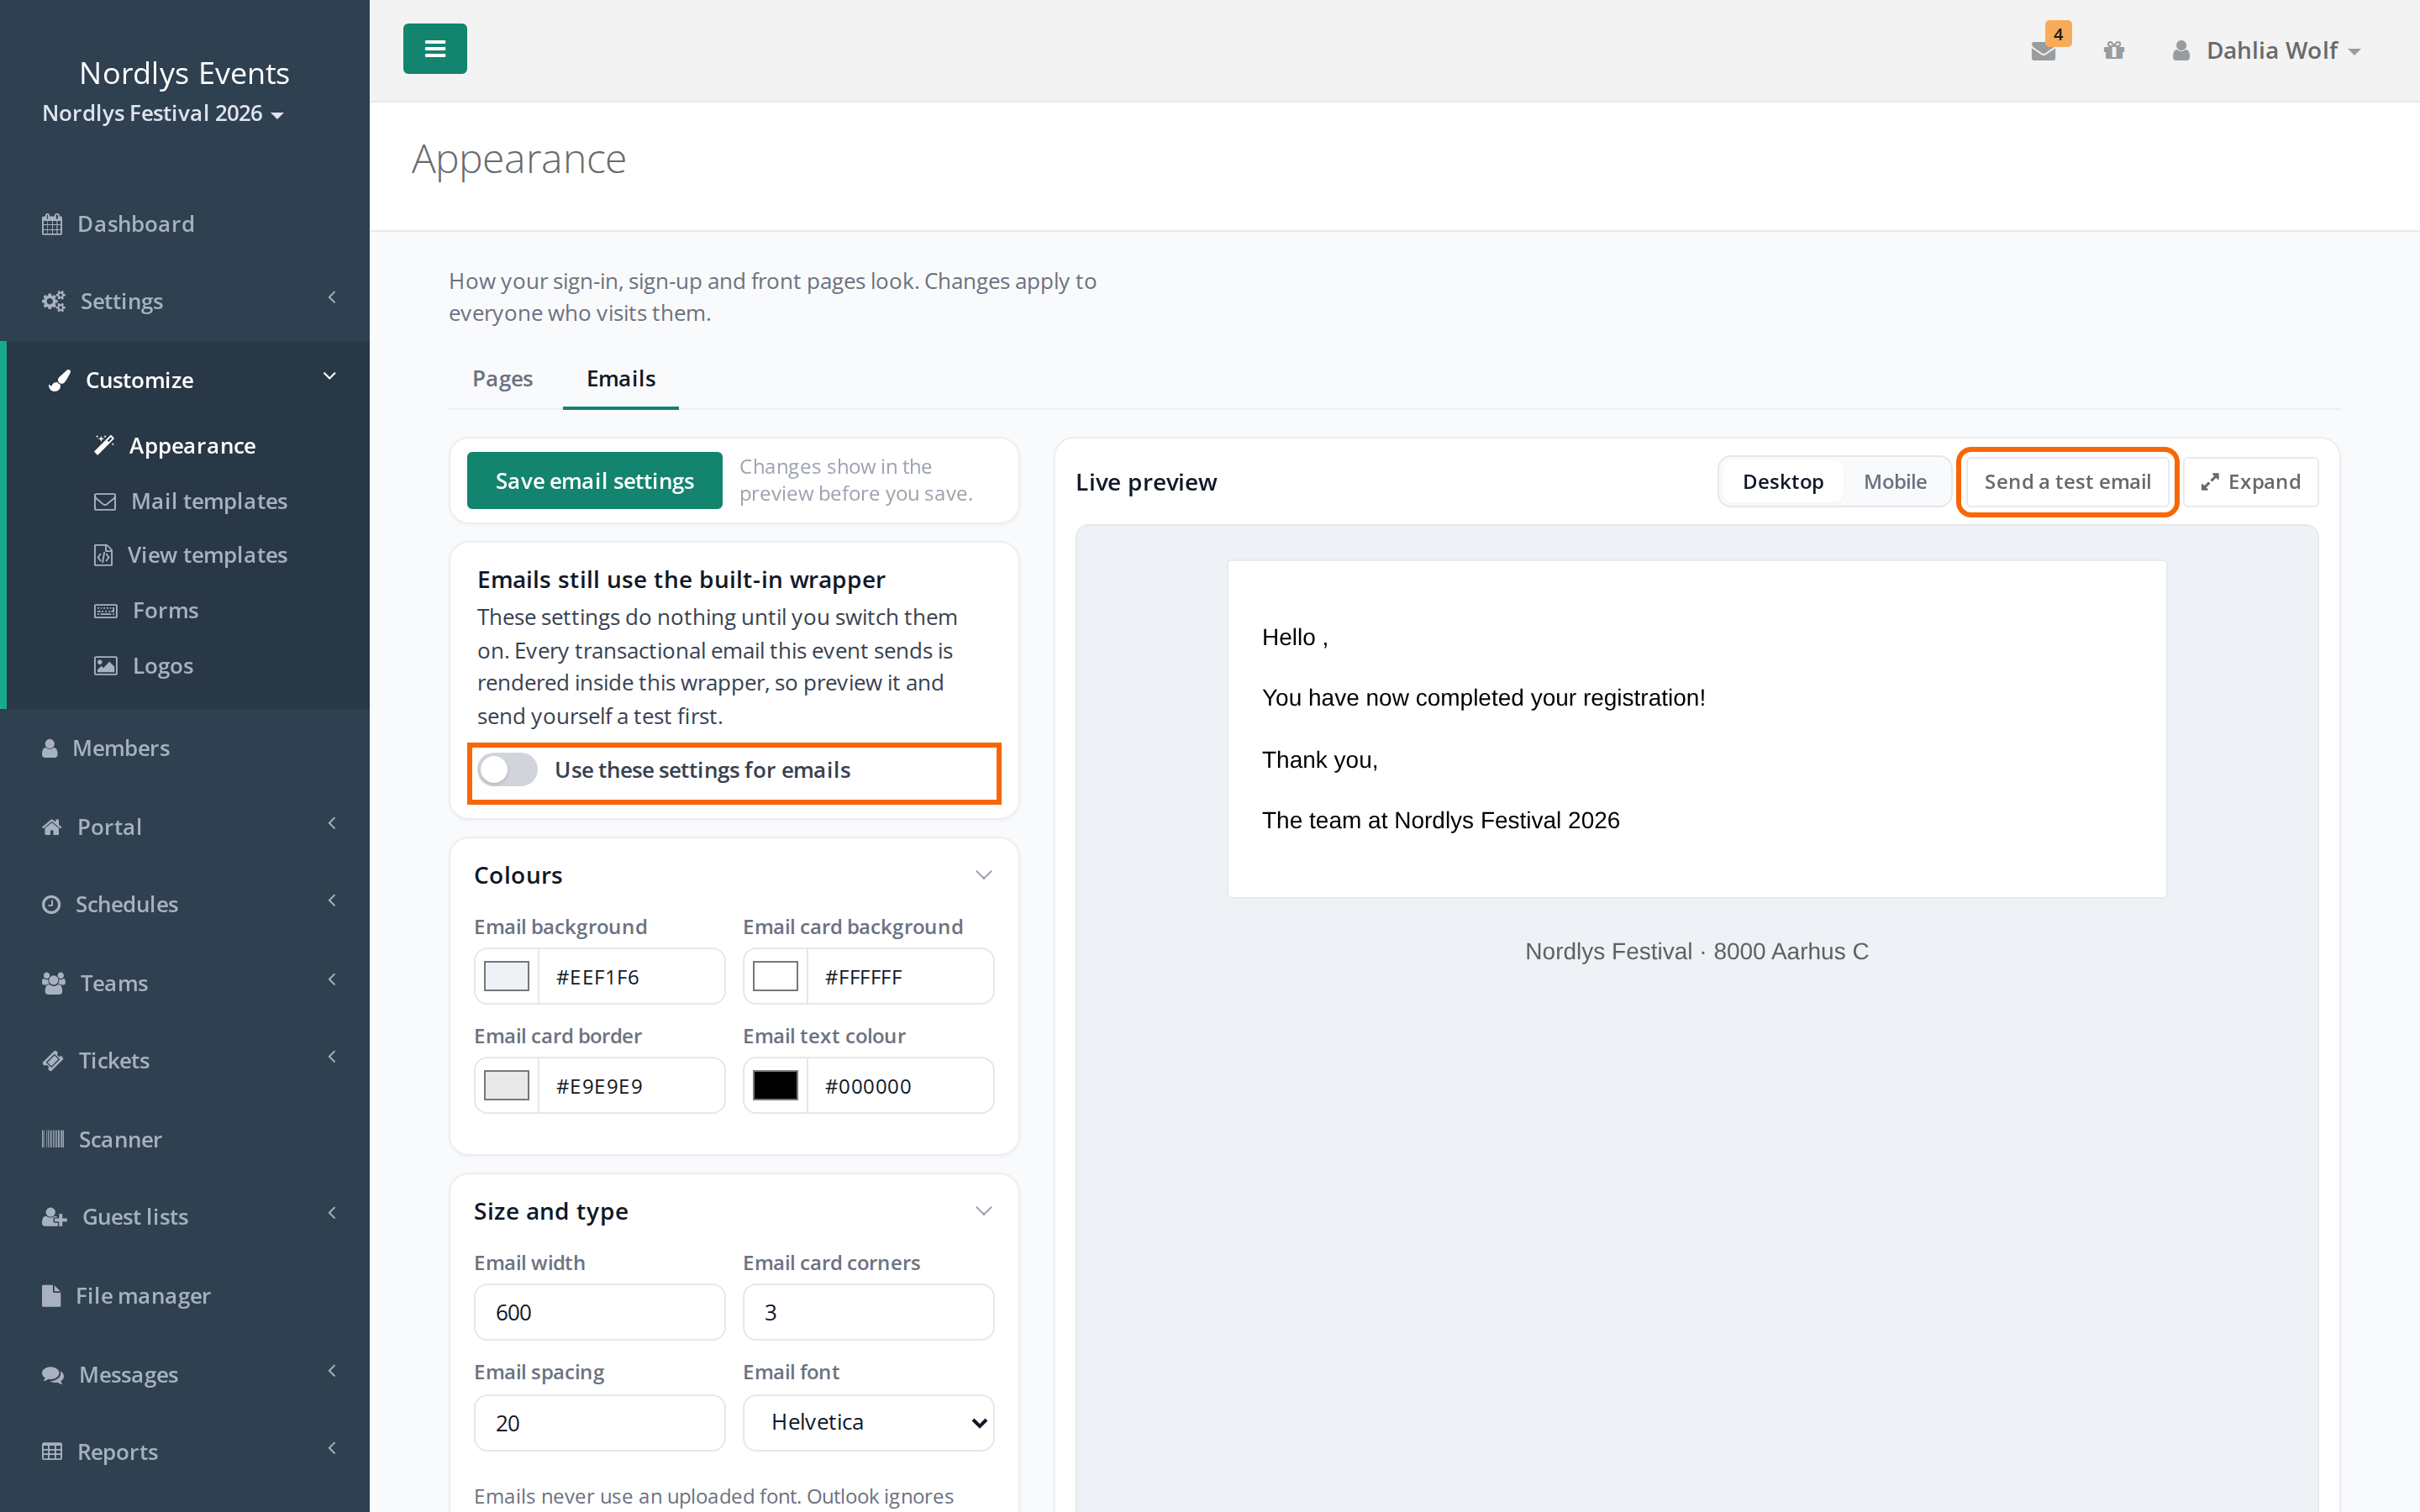Toggle Use these settings for emails switch
The image size is (2420, 1512).
tap(507, 769)
